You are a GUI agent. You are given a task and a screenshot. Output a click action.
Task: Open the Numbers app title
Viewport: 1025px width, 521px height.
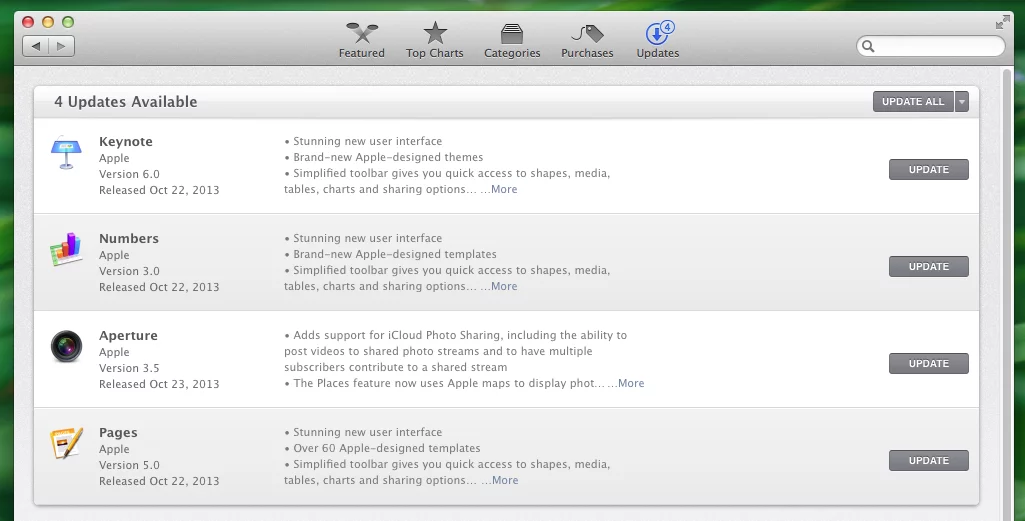pos(129,238)
